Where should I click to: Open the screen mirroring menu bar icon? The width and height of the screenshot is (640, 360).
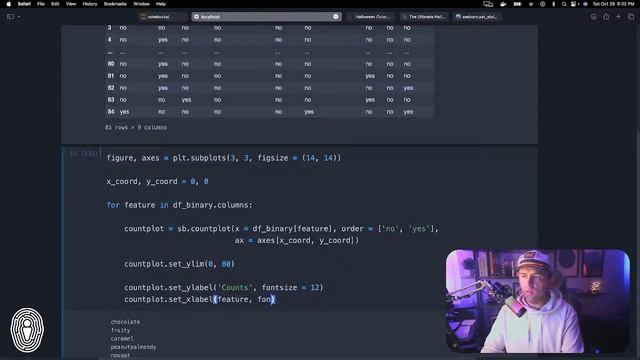pyautogui.click(x=488, y=4)
